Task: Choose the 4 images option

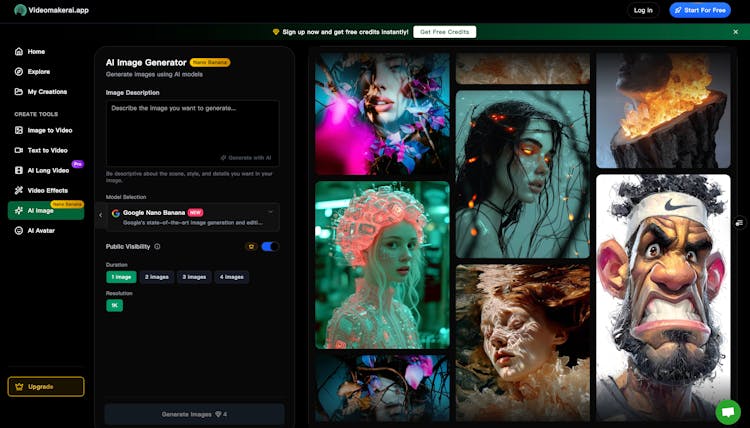Action: pos(231,277)
